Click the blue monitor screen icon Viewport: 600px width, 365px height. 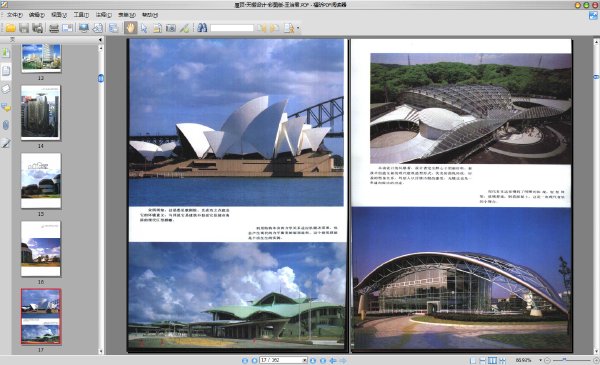(x=84, y=28)
